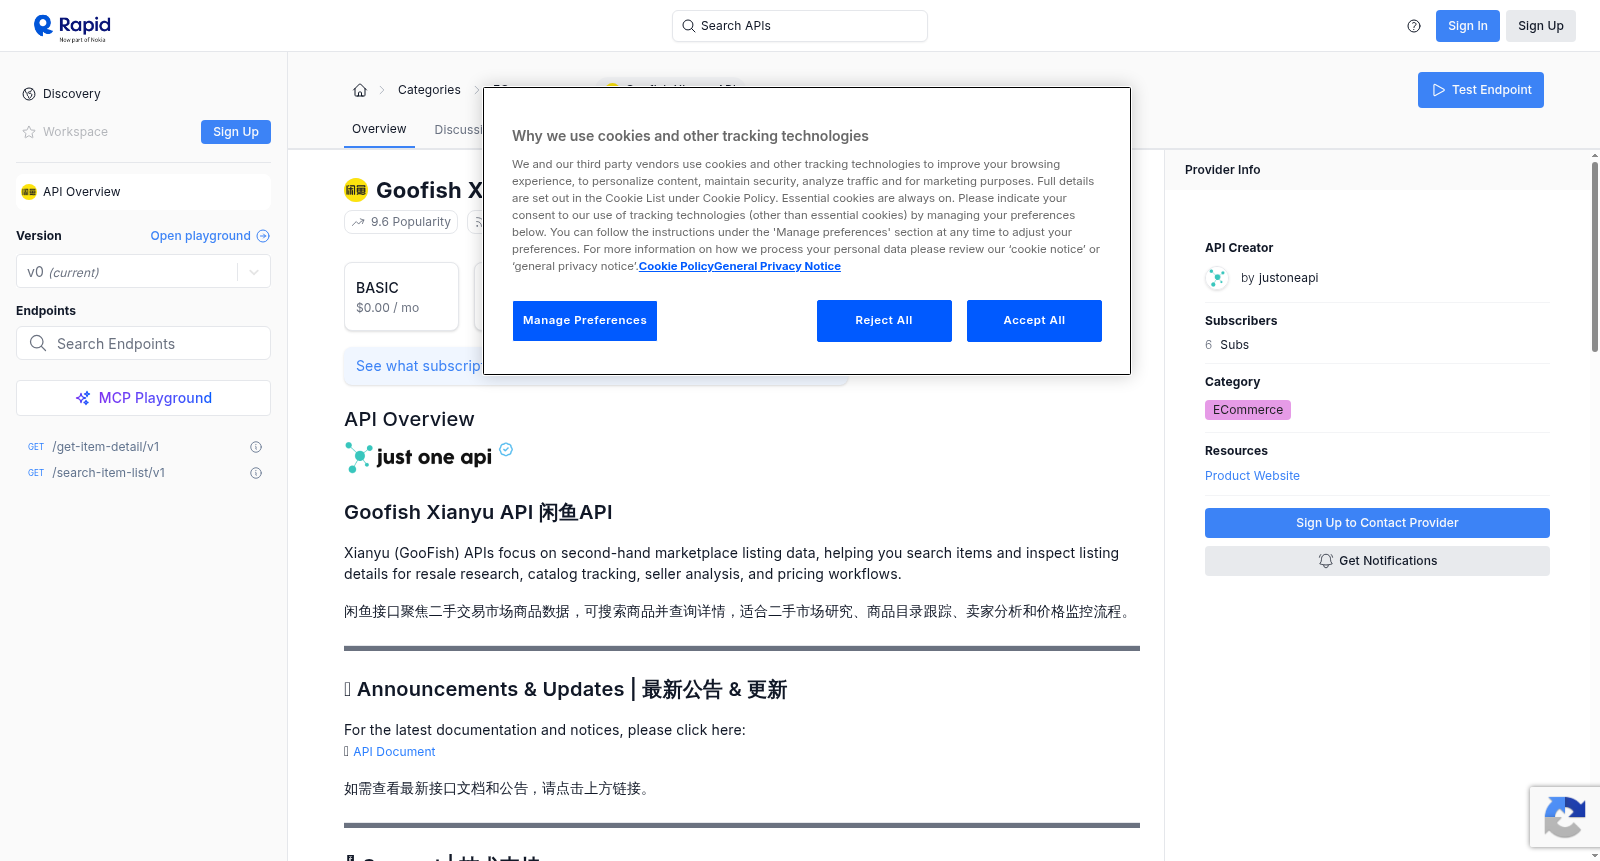
Task: Click the Goofish Xianyu API logo
Action: (x=356, y=190)
